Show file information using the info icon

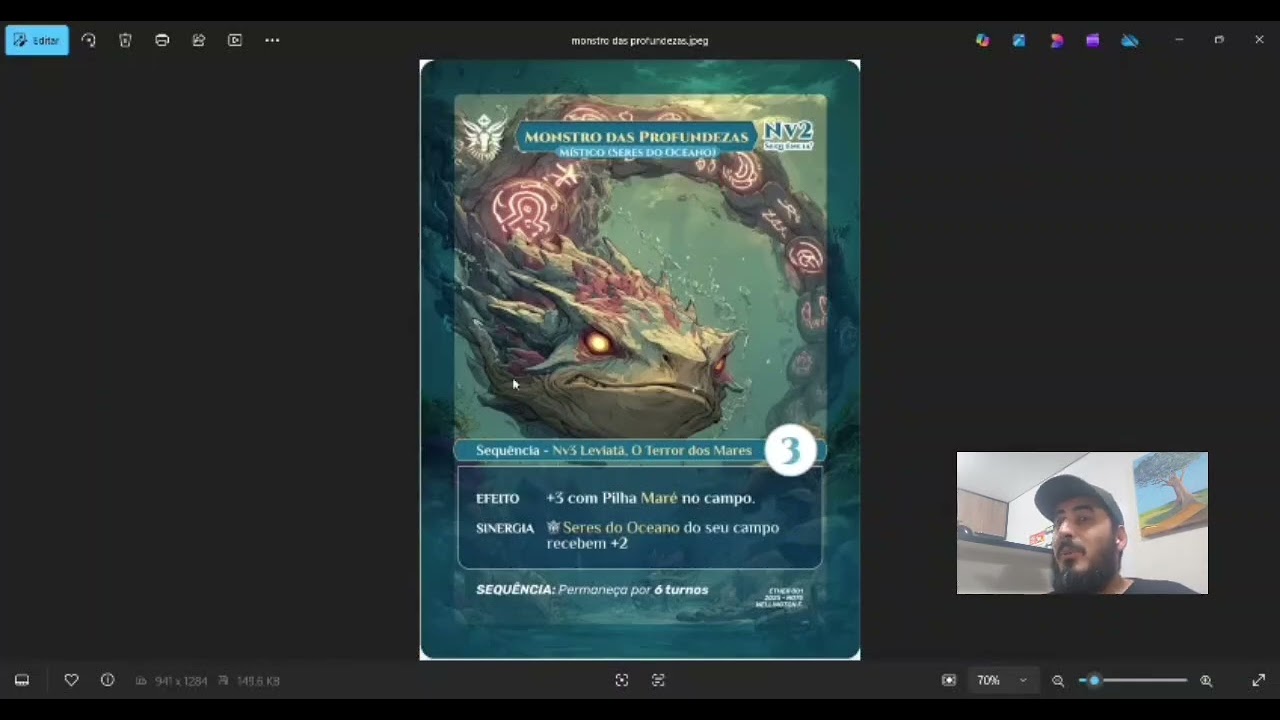107,680
